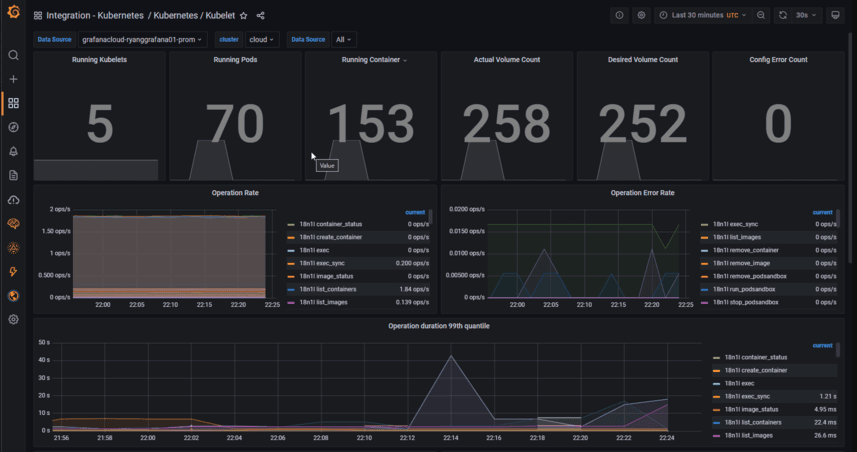
Task: Click the list_images color swatch in duration legend
Action: click(x=717, y=436)
